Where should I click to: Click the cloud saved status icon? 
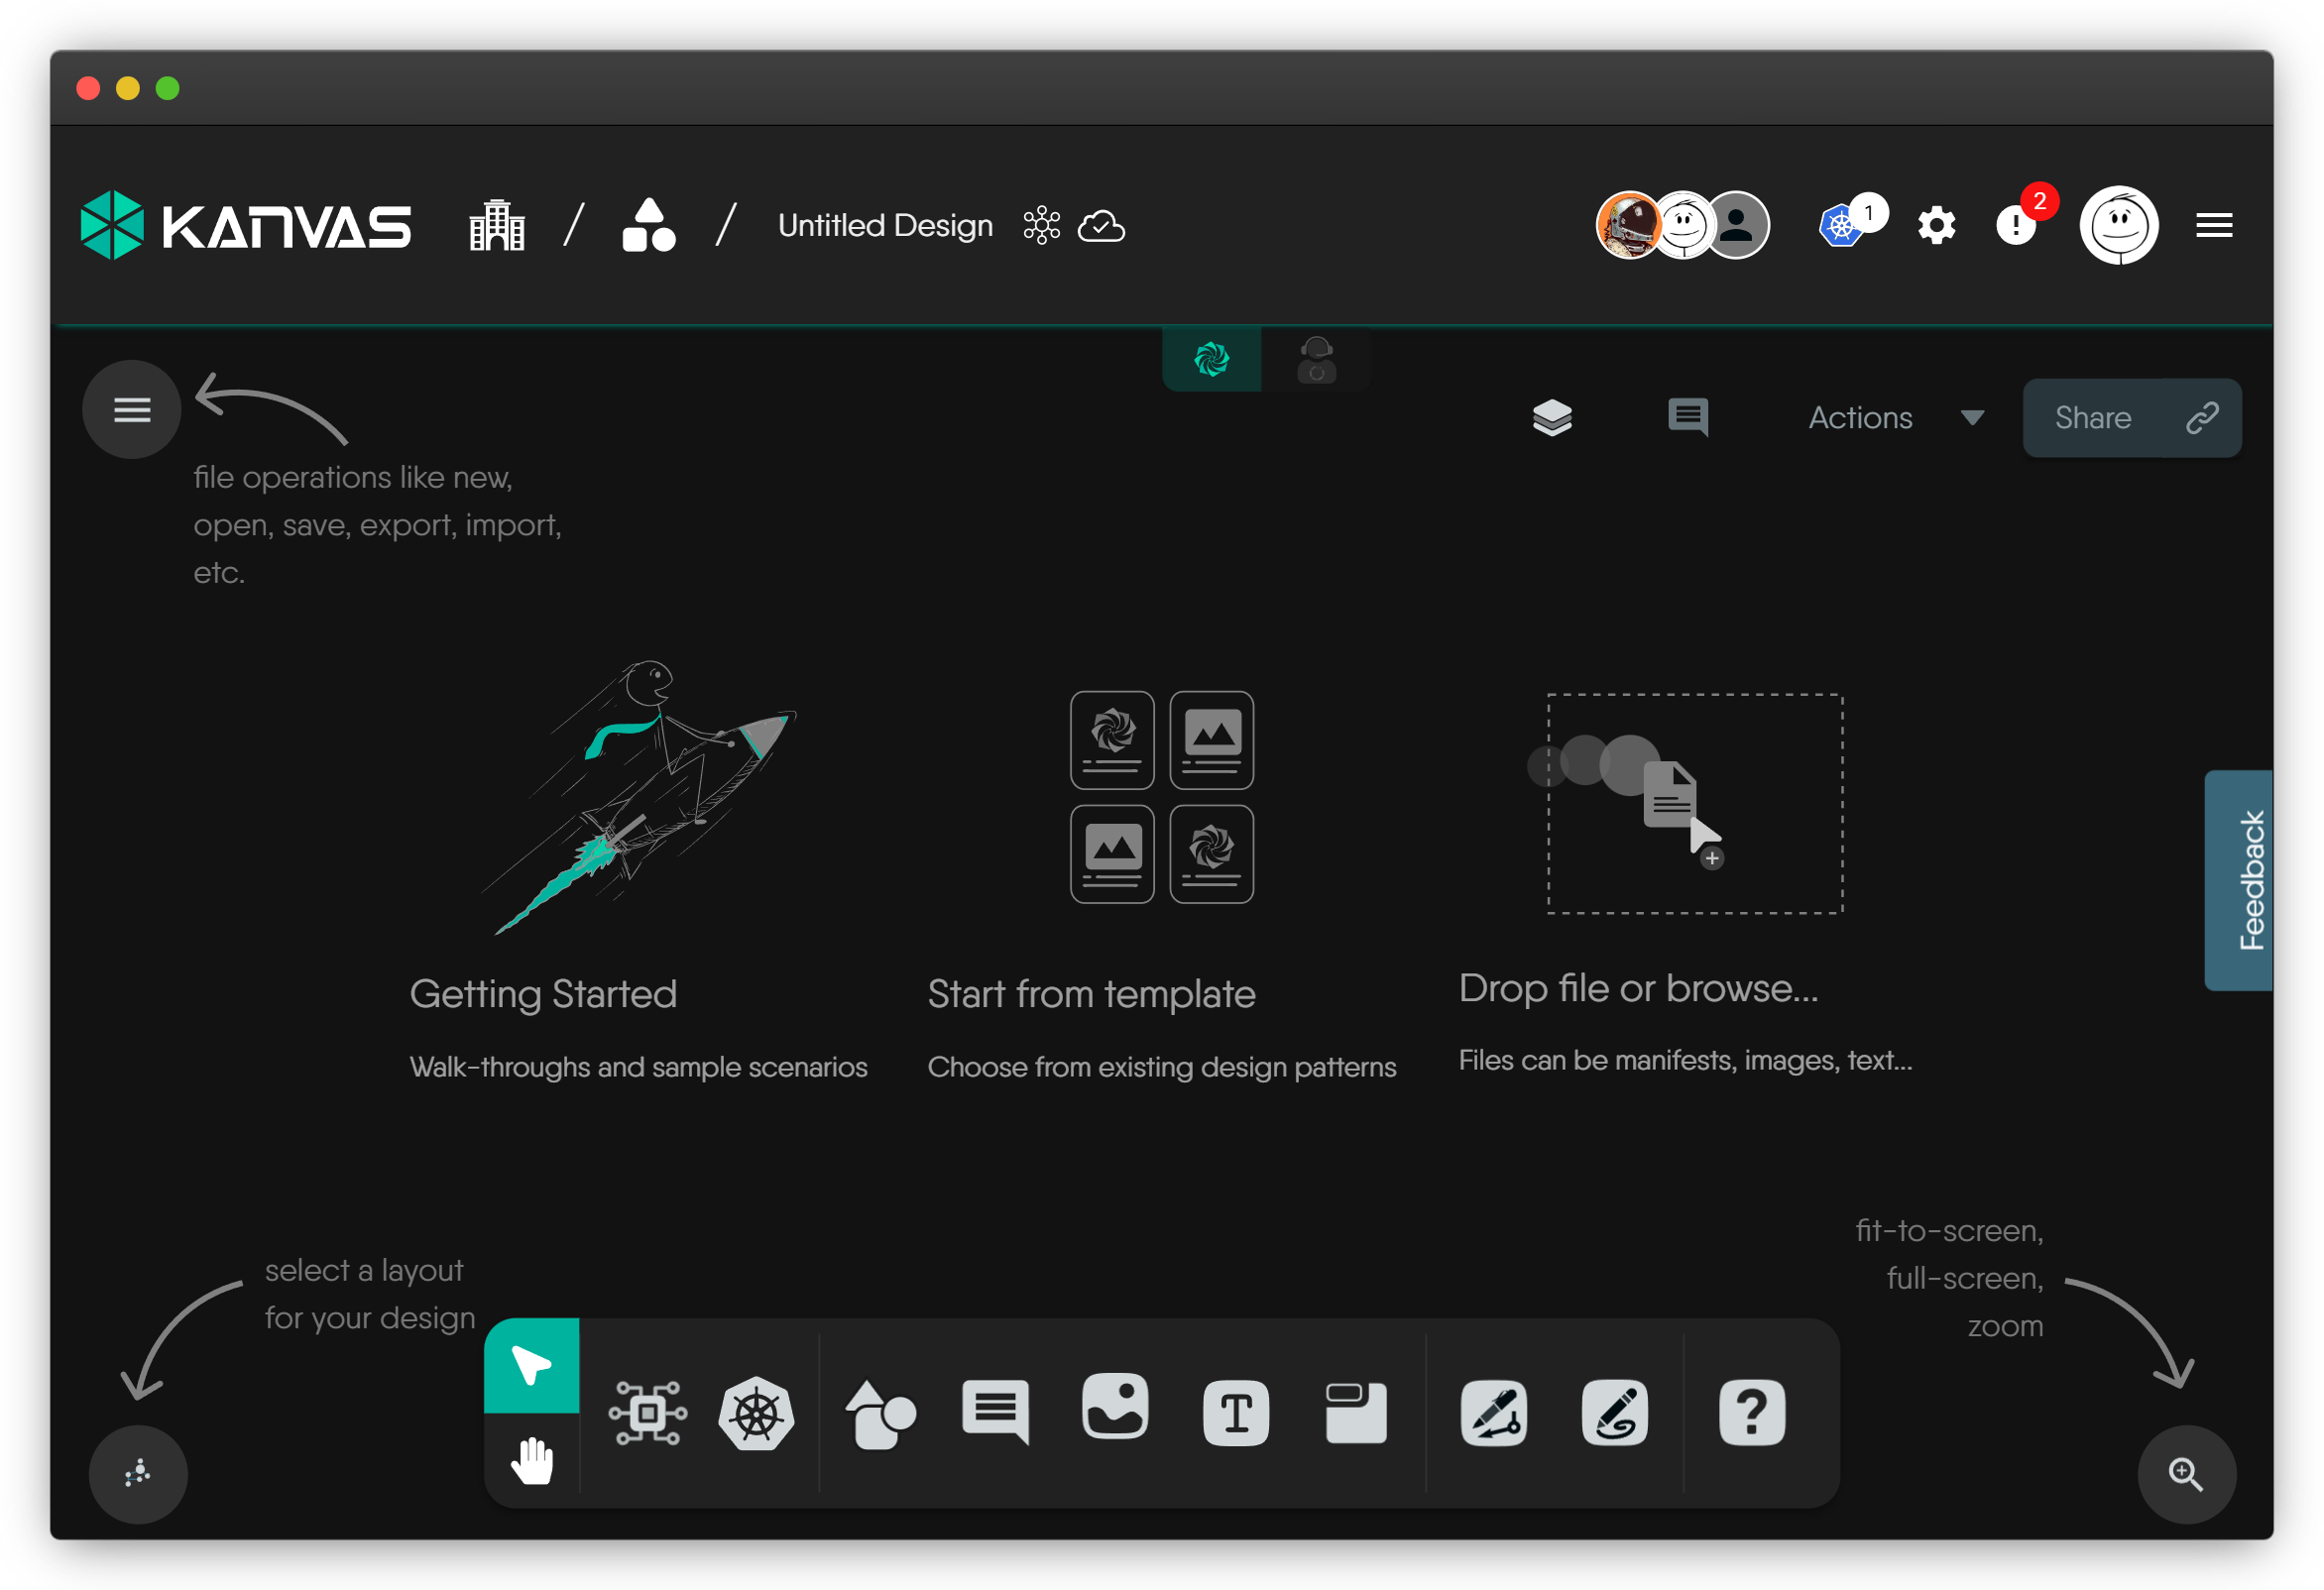1101,226
